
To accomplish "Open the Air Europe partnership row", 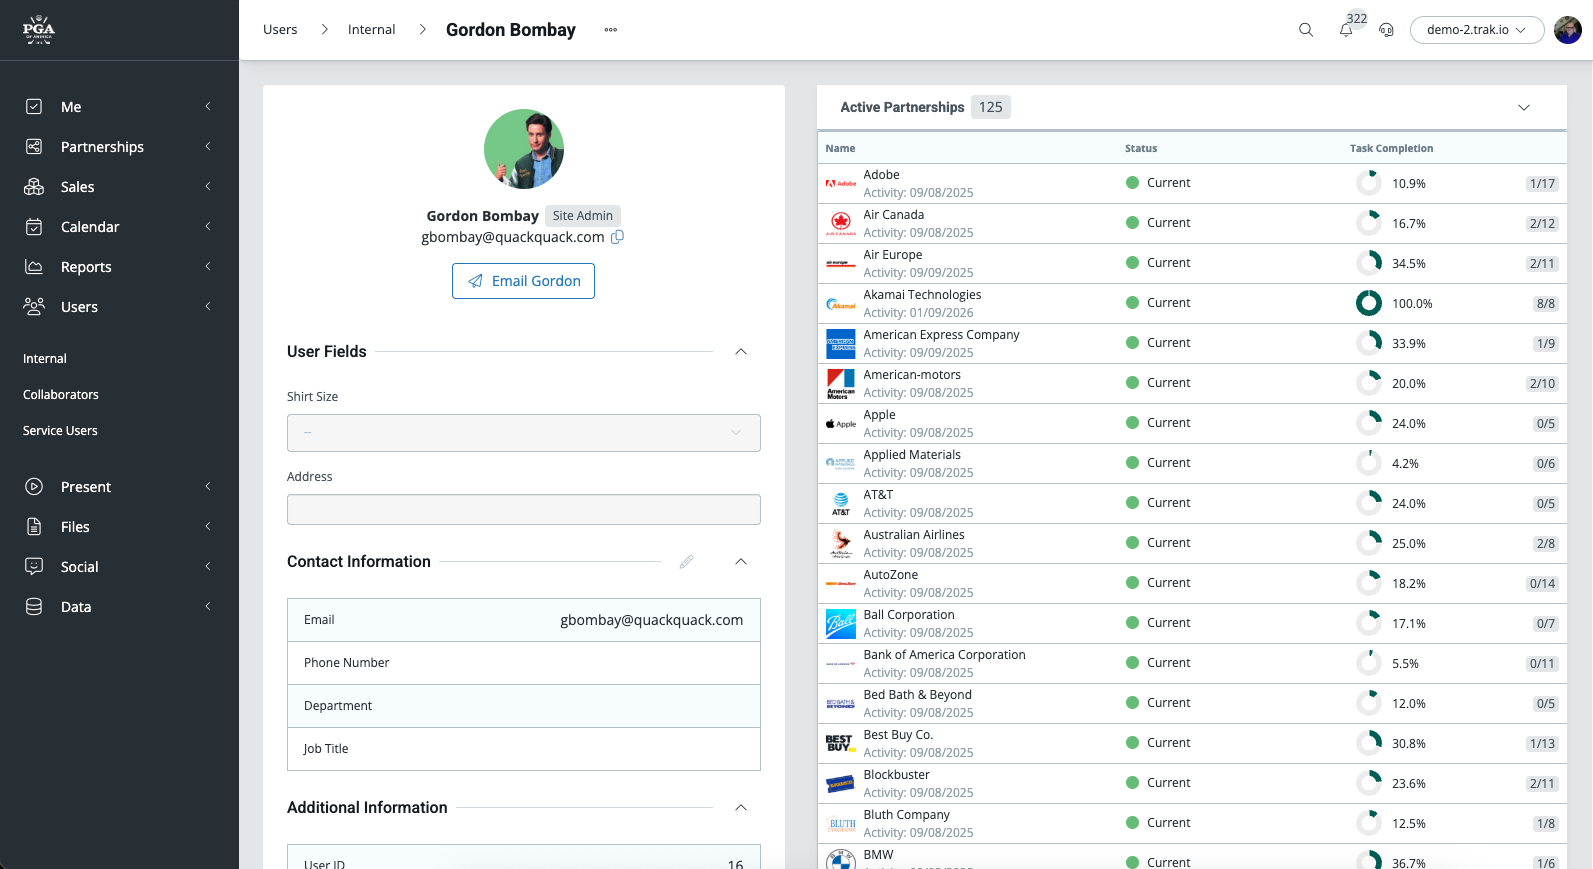I will tap(1192, 264).
